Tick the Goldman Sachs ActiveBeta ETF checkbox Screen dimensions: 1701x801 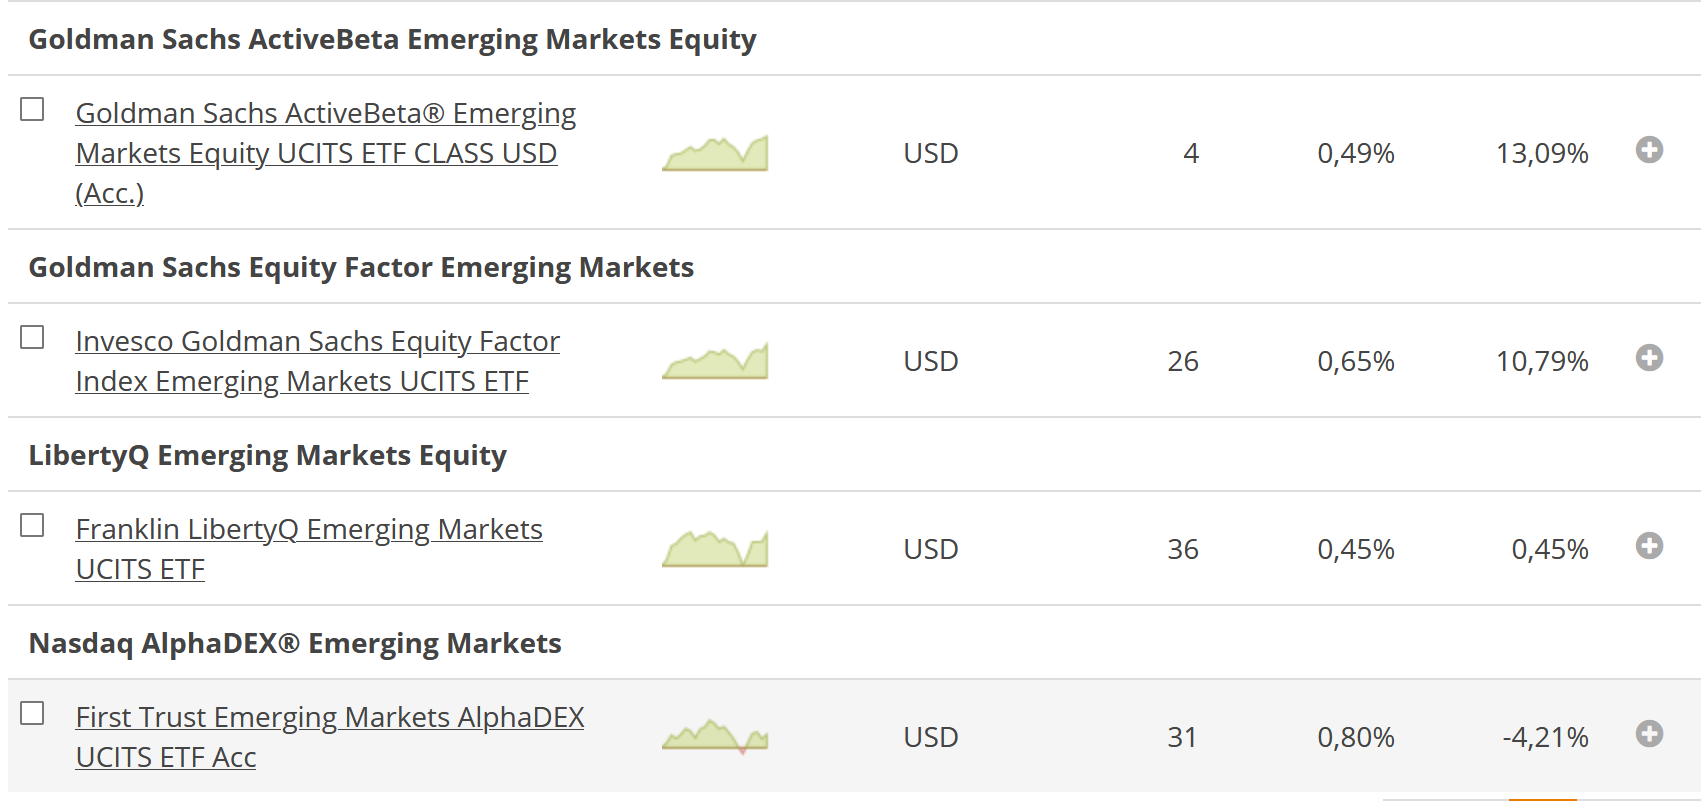[x=33, y=109]
